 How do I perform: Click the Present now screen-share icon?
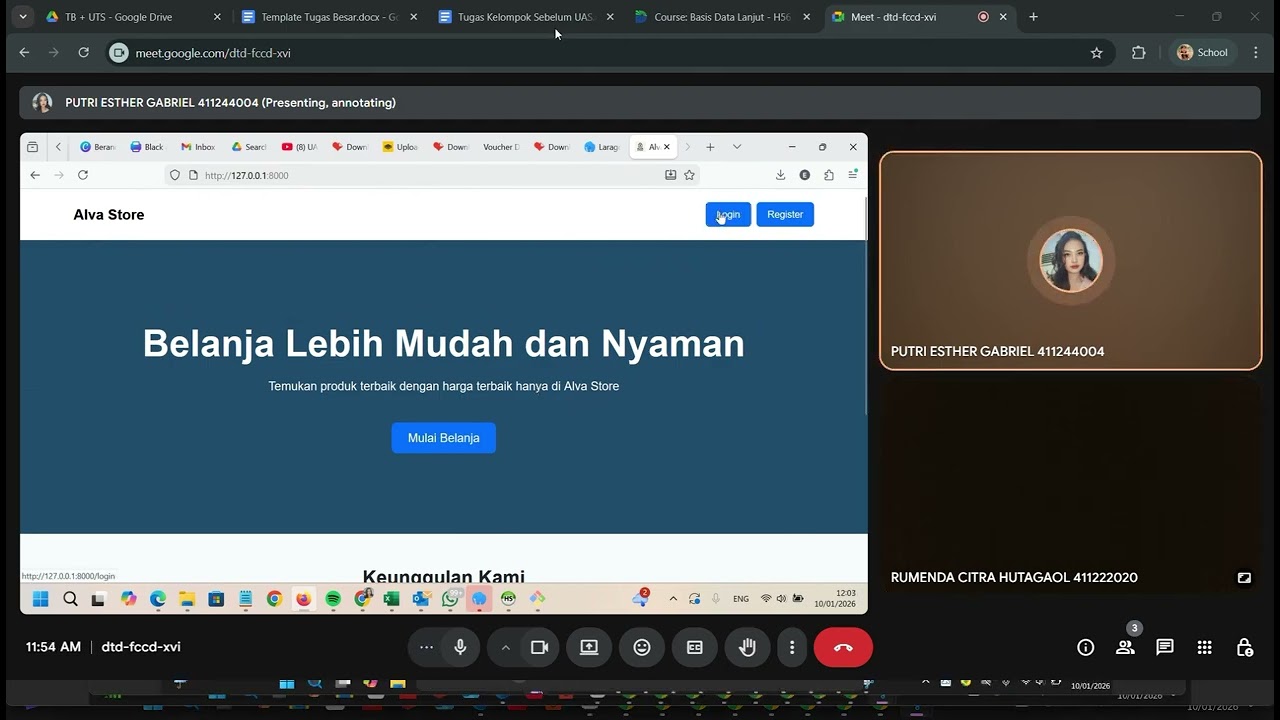589,647
